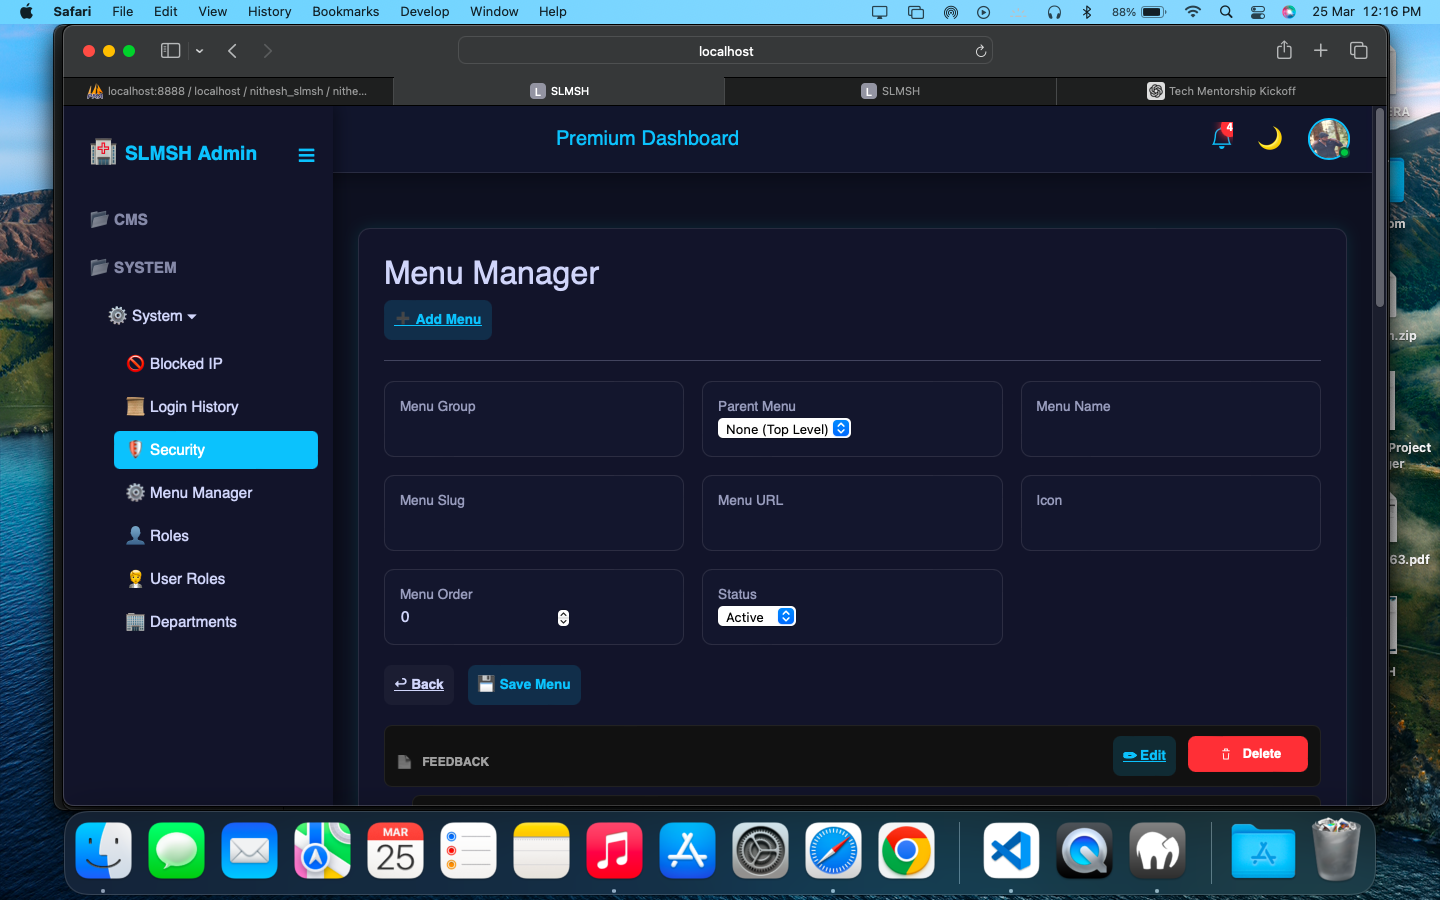This screenshot has height=900, width=1440.
Task: Open Wi-Fi status menu
Action: click(x=1192, y=12)
